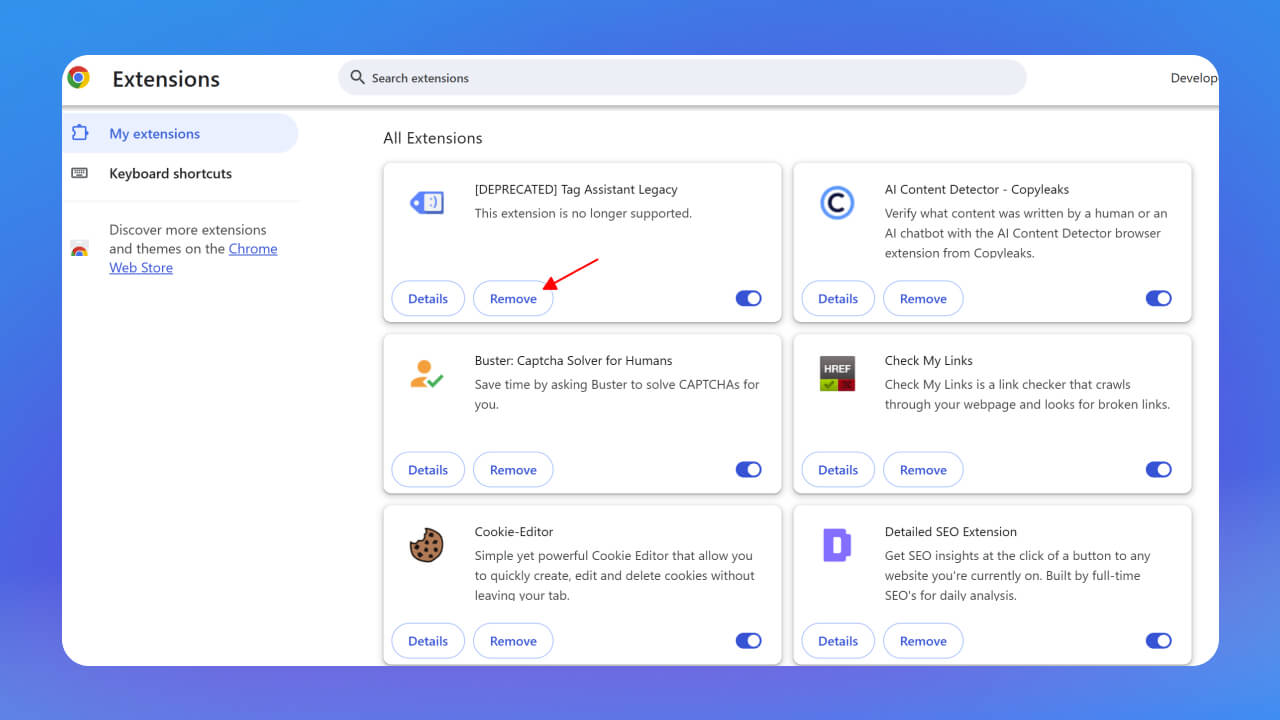
Task: Remove the Check My Links extension
Action: tap(923, 469)
